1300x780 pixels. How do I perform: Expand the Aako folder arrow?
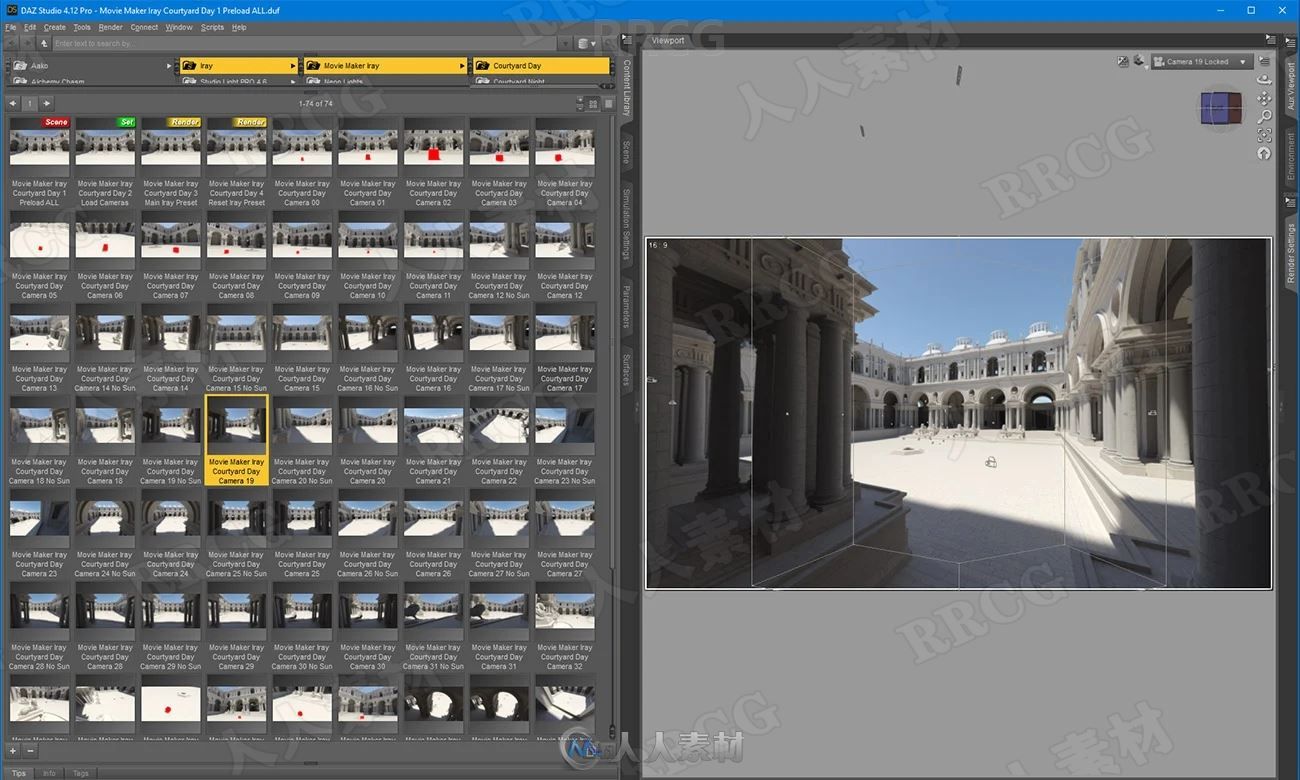[x=169, y=66]
